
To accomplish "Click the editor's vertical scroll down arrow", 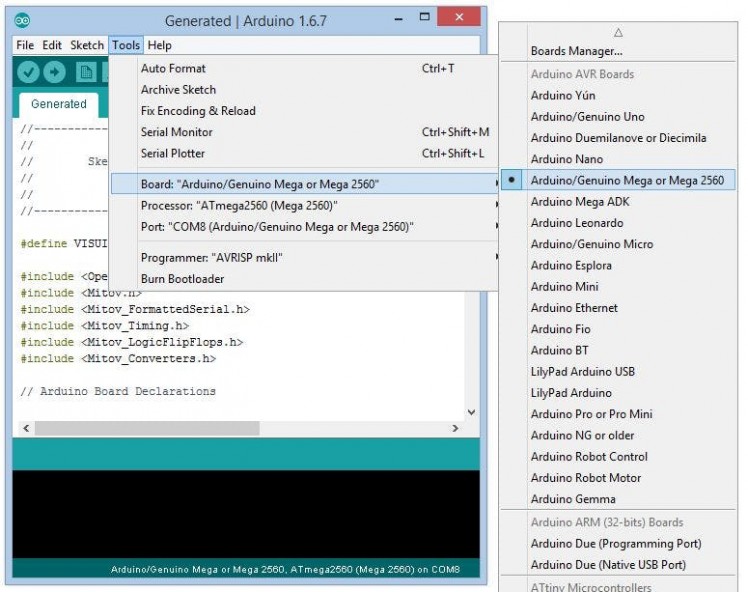I will point(471,412).
